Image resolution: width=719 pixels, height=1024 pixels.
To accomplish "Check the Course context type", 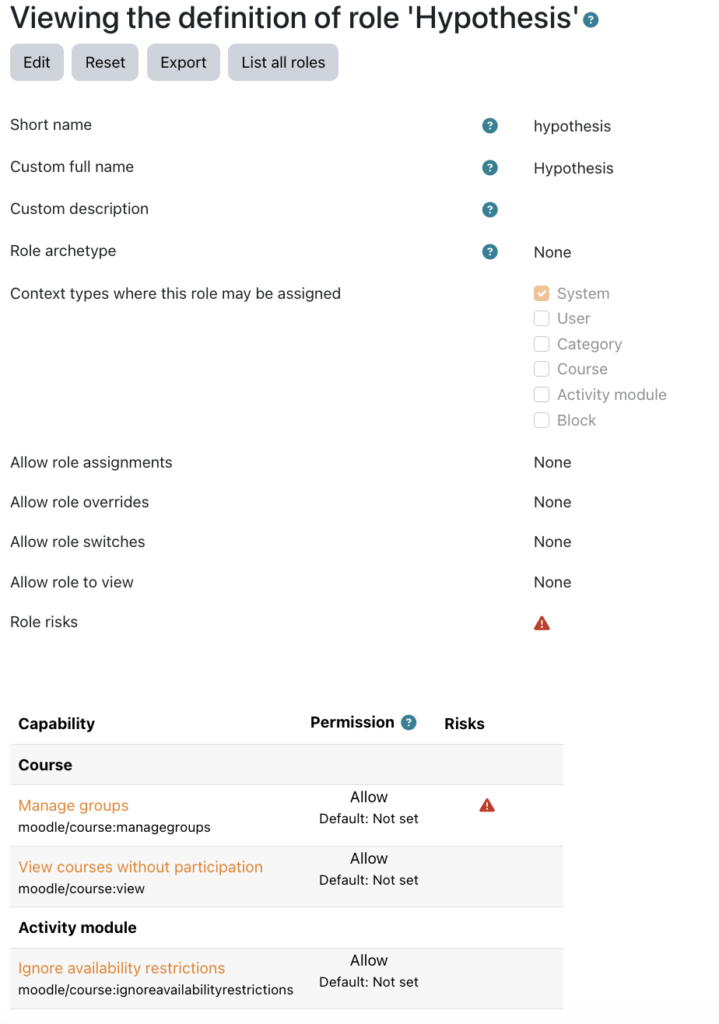I will pos(541,369).
